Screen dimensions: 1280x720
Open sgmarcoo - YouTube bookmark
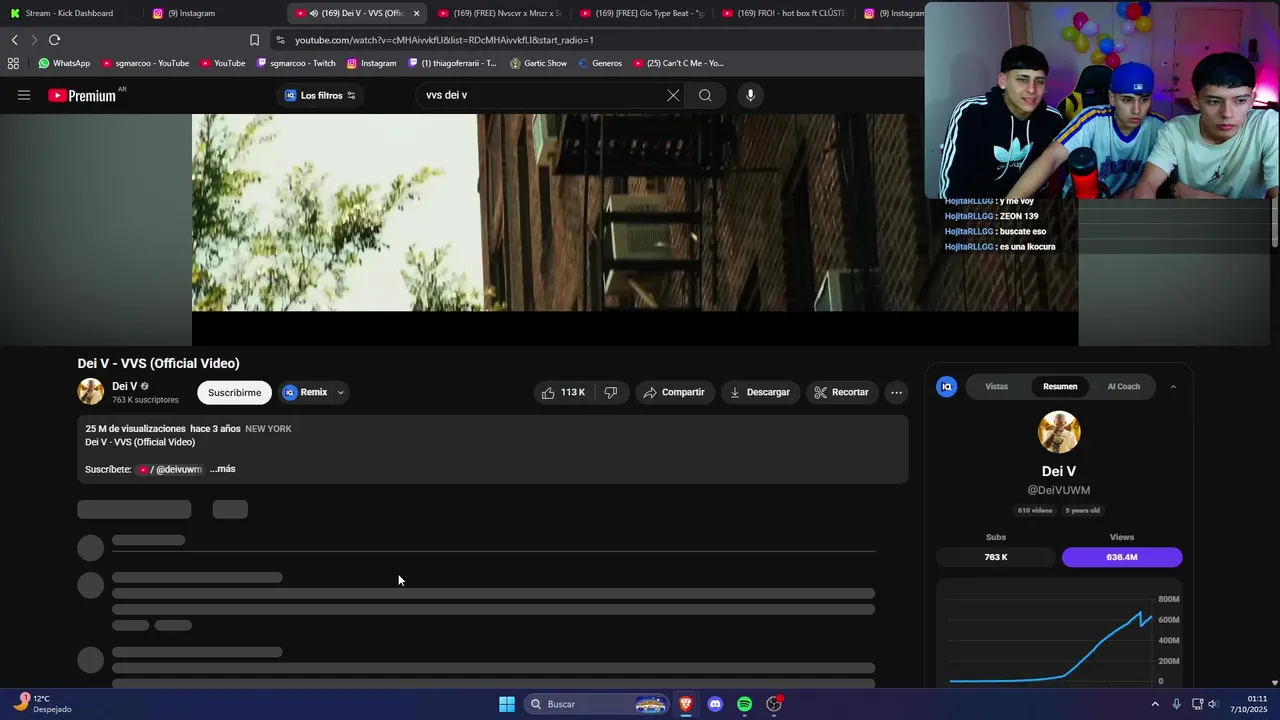(145, 63)
